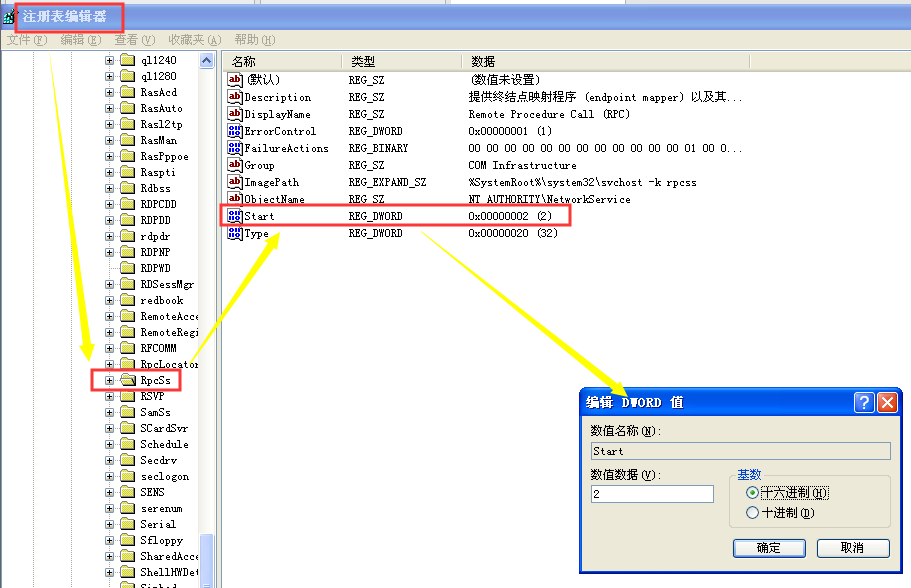Select the 十六进制 hexadecimal radio button
This screenshot has width=911, height=588.
tap(752, 493)
